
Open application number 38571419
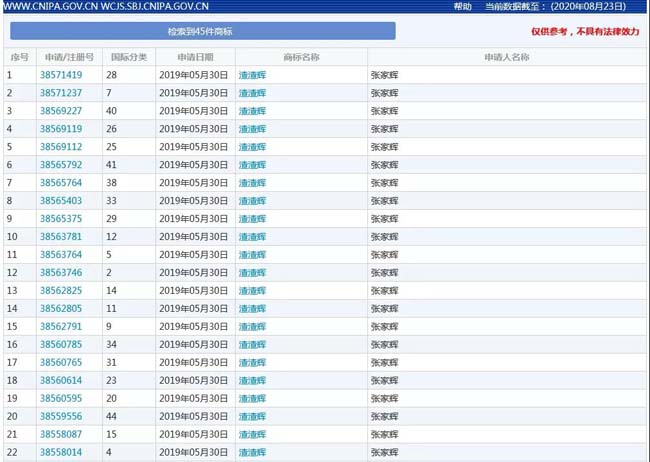[x=61, y=75]
